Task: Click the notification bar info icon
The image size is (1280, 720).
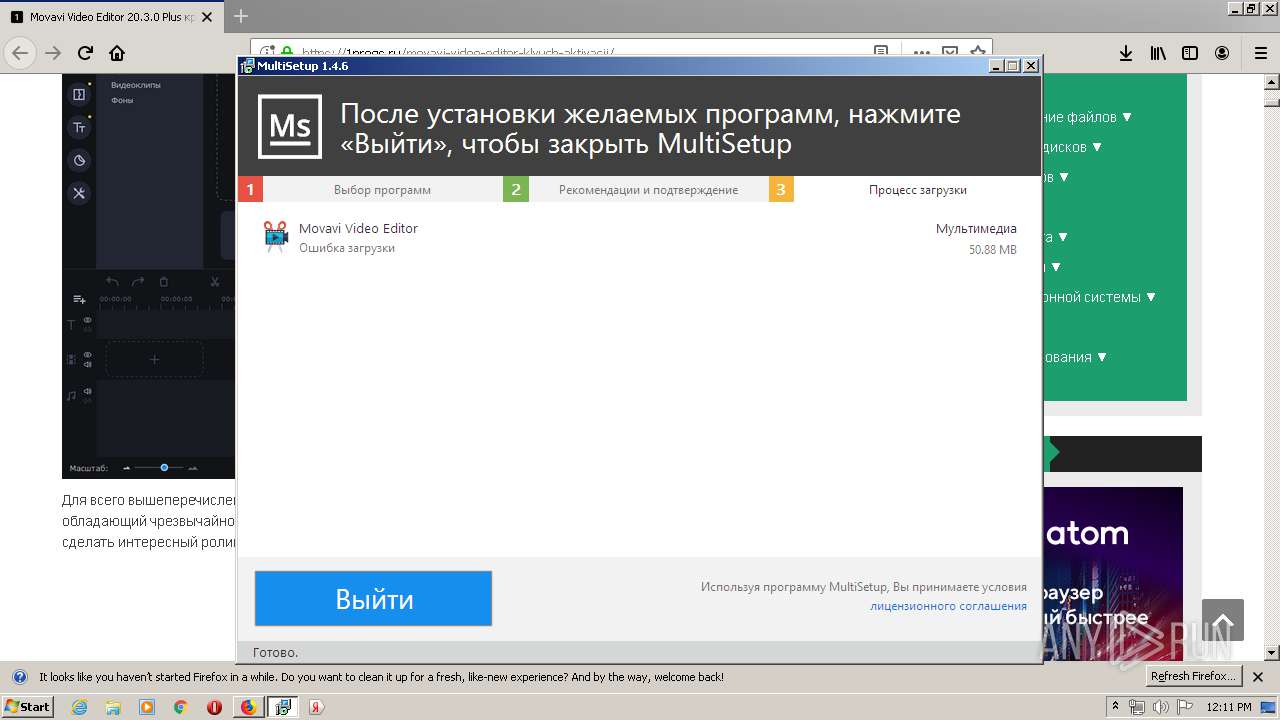Action: (x=19, y=677)
